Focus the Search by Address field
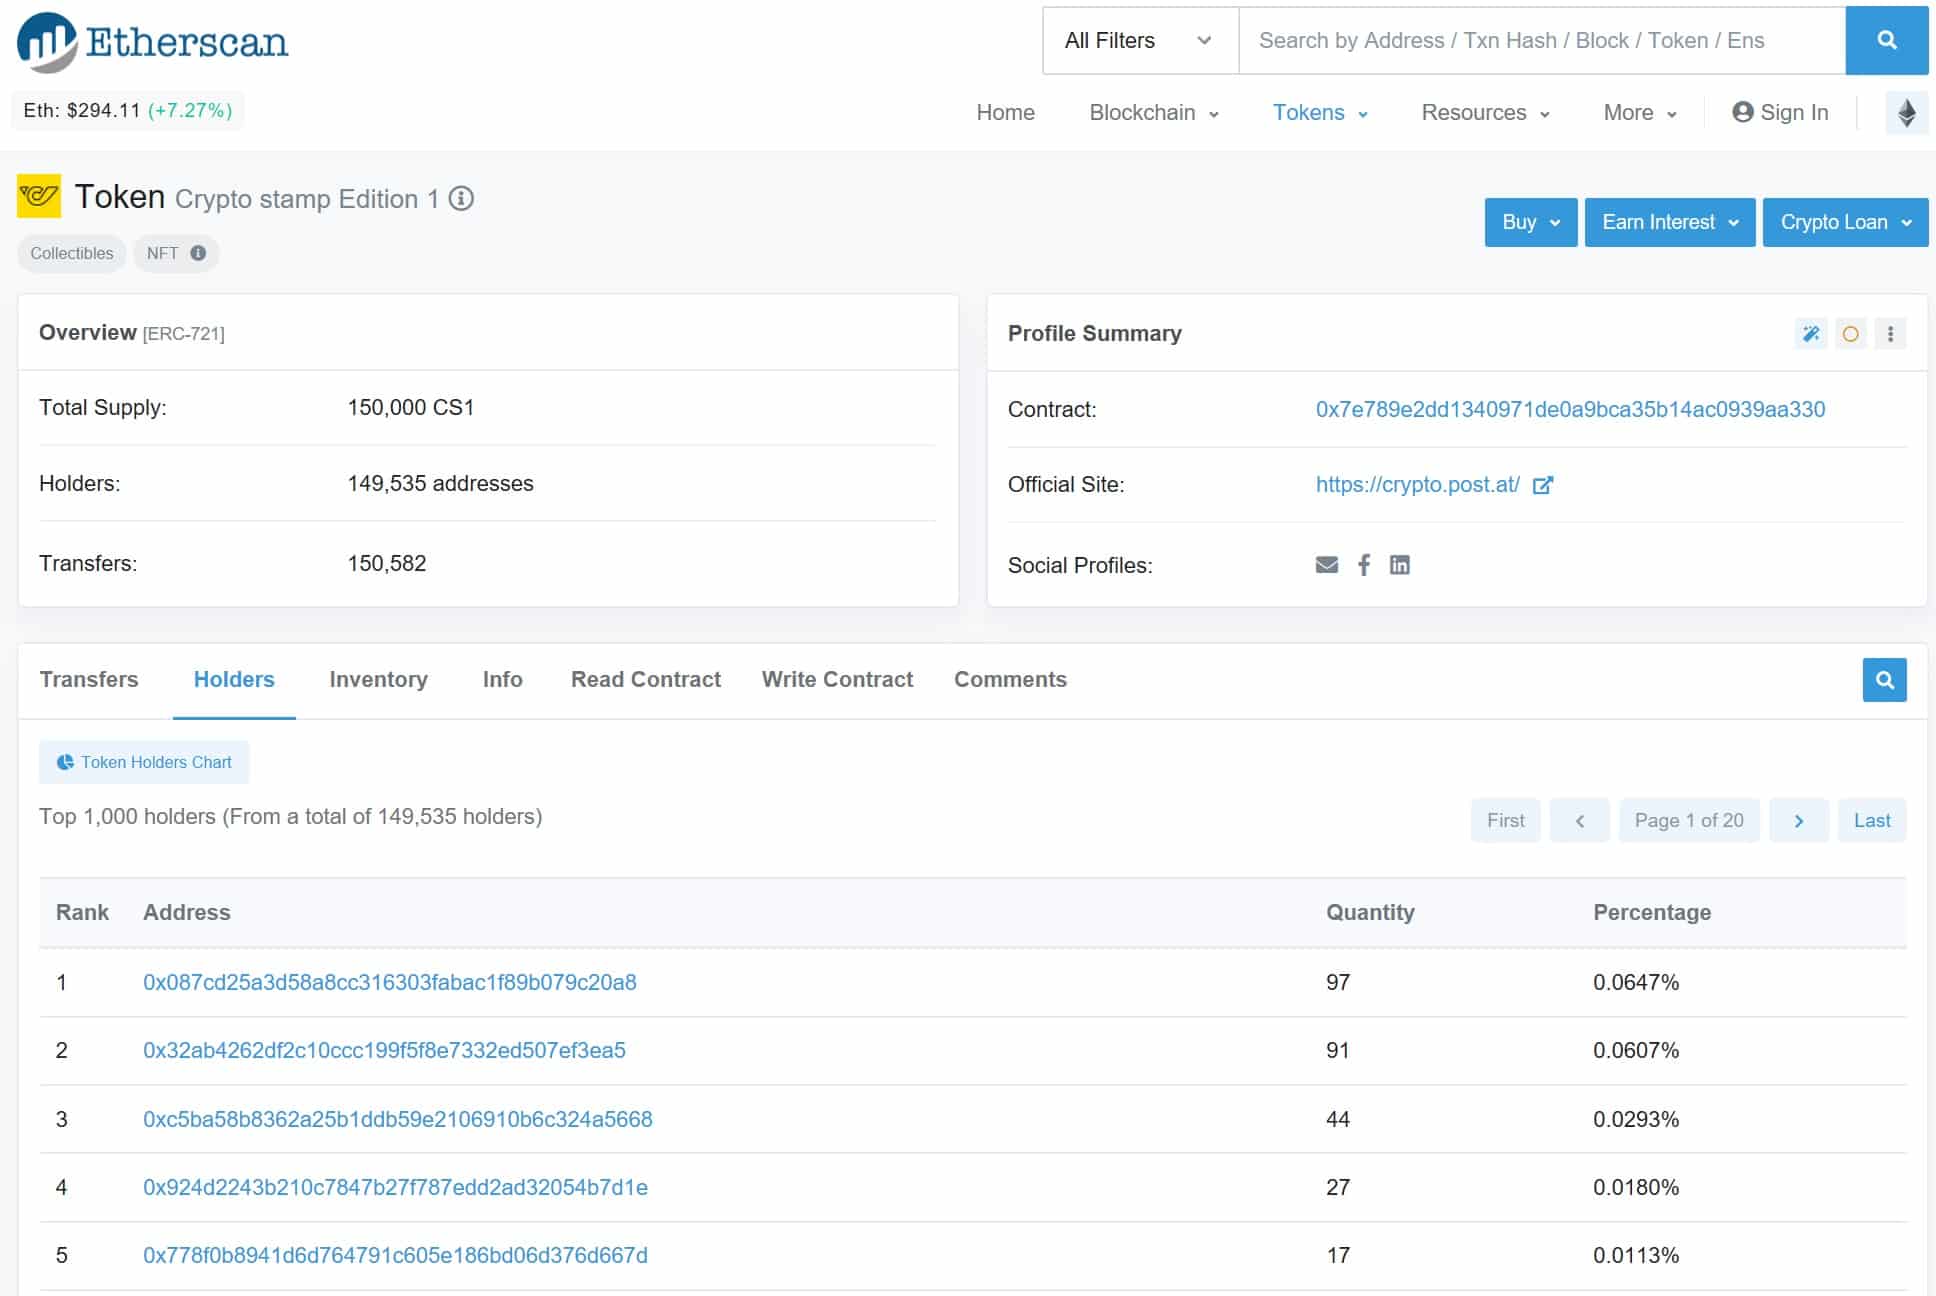 1541,40
